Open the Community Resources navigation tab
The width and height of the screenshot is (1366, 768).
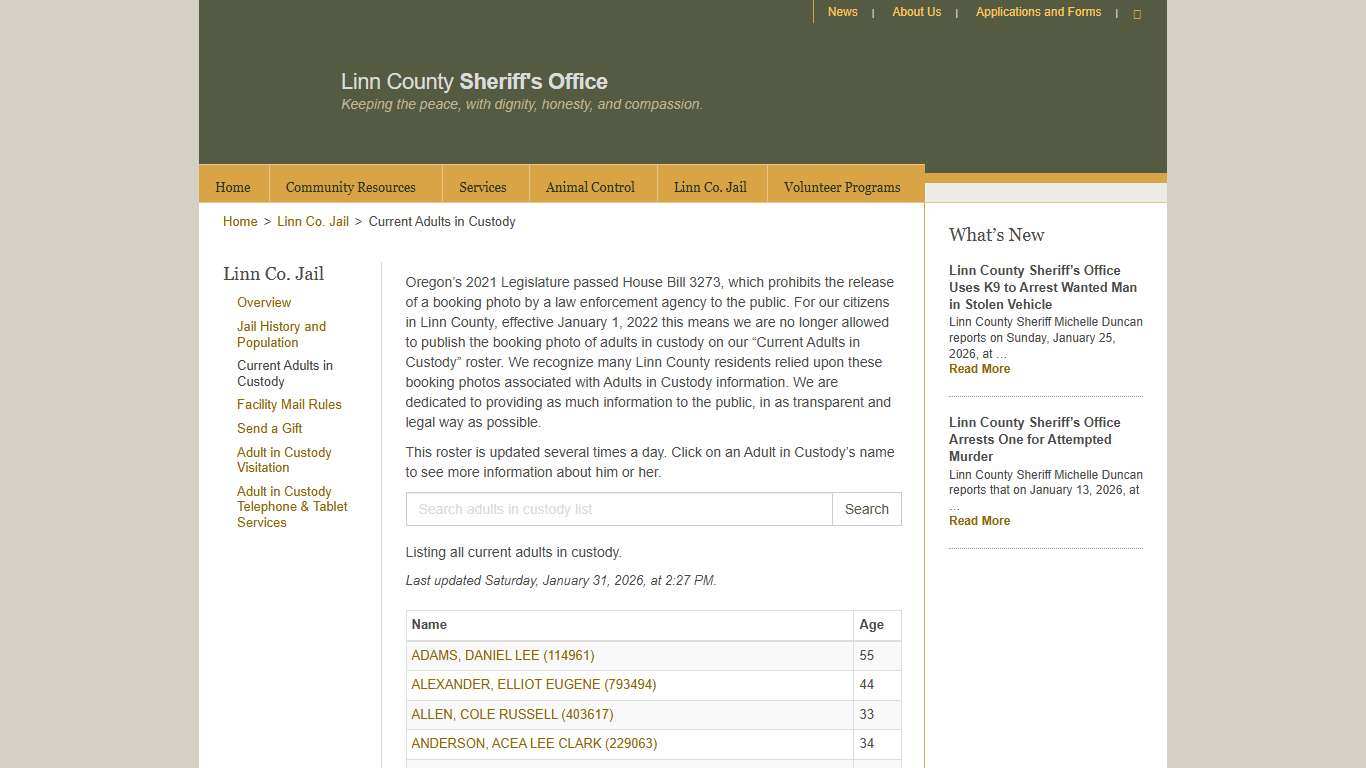pos(350,187)
